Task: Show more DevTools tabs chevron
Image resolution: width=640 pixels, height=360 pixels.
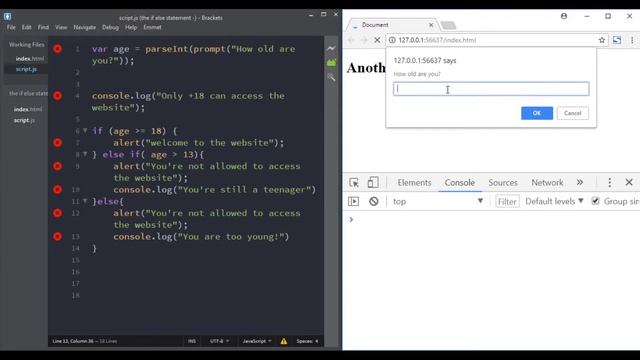Action: pyautogui.click(x=580, y=182)
